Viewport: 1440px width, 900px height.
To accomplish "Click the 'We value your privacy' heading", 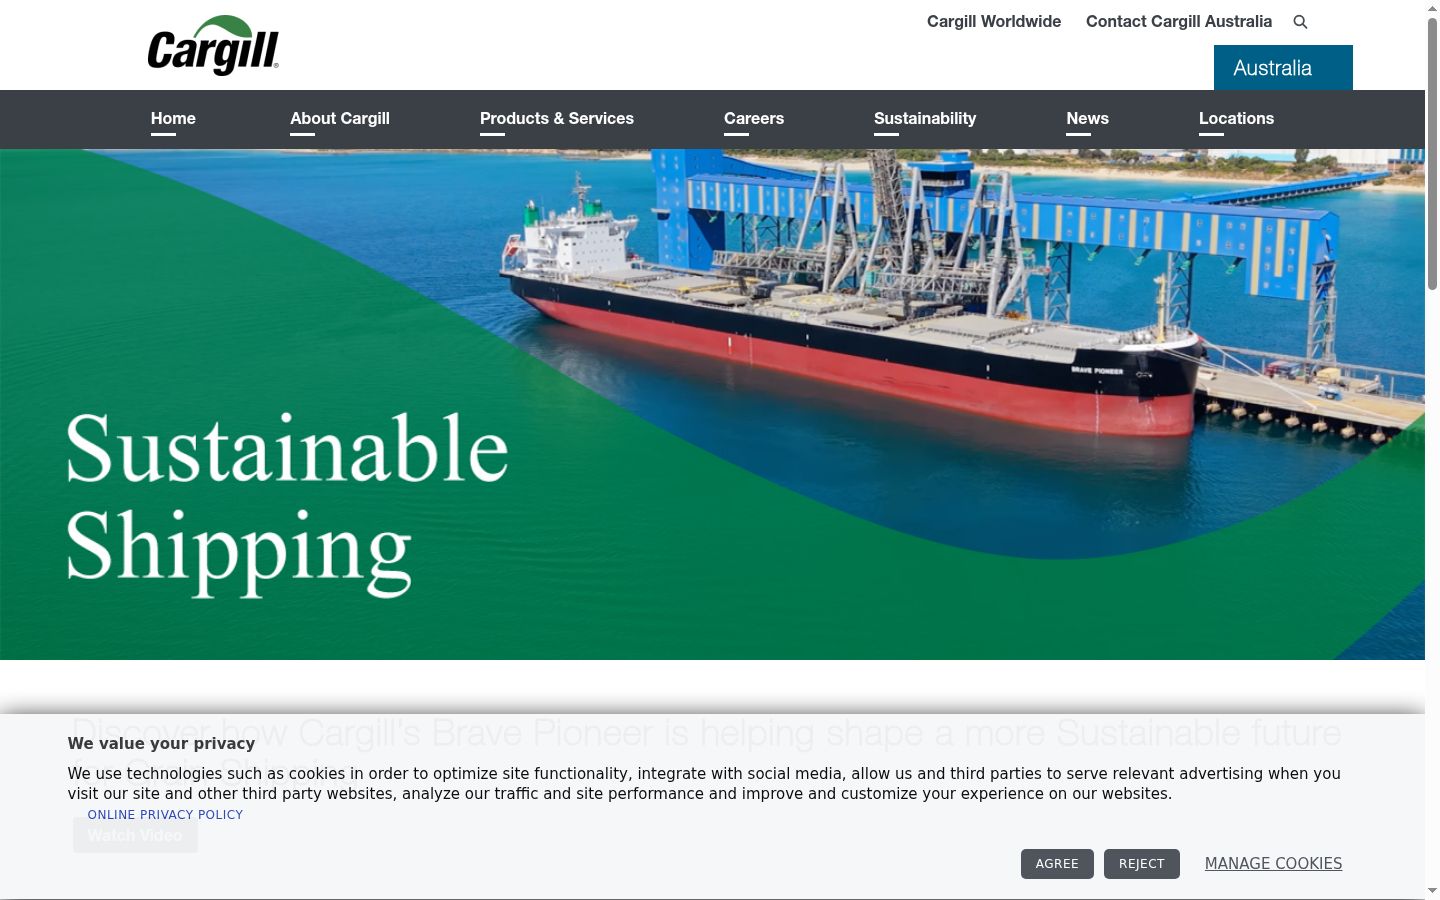I will (x=161, y=743).
